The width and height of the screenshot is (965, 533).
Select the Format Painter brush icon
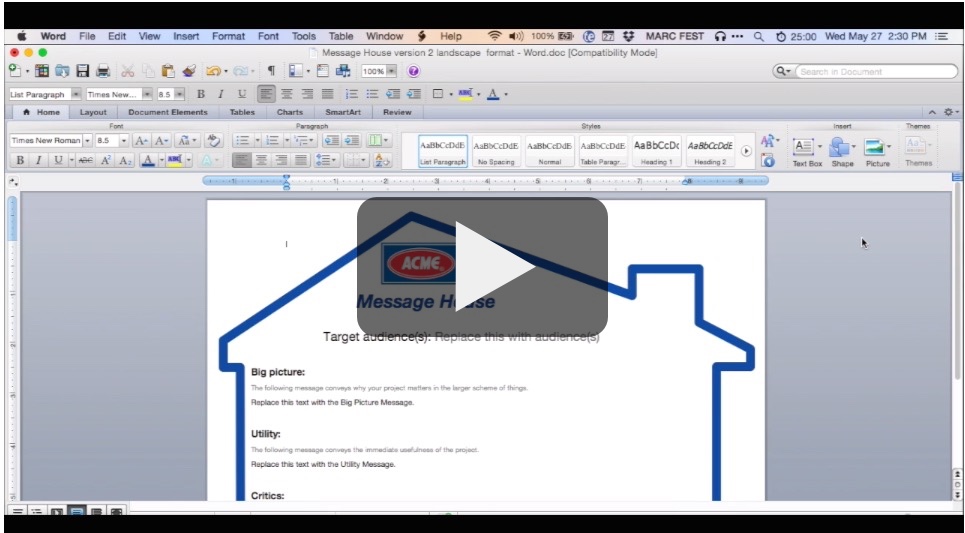[x=189, y=71]
